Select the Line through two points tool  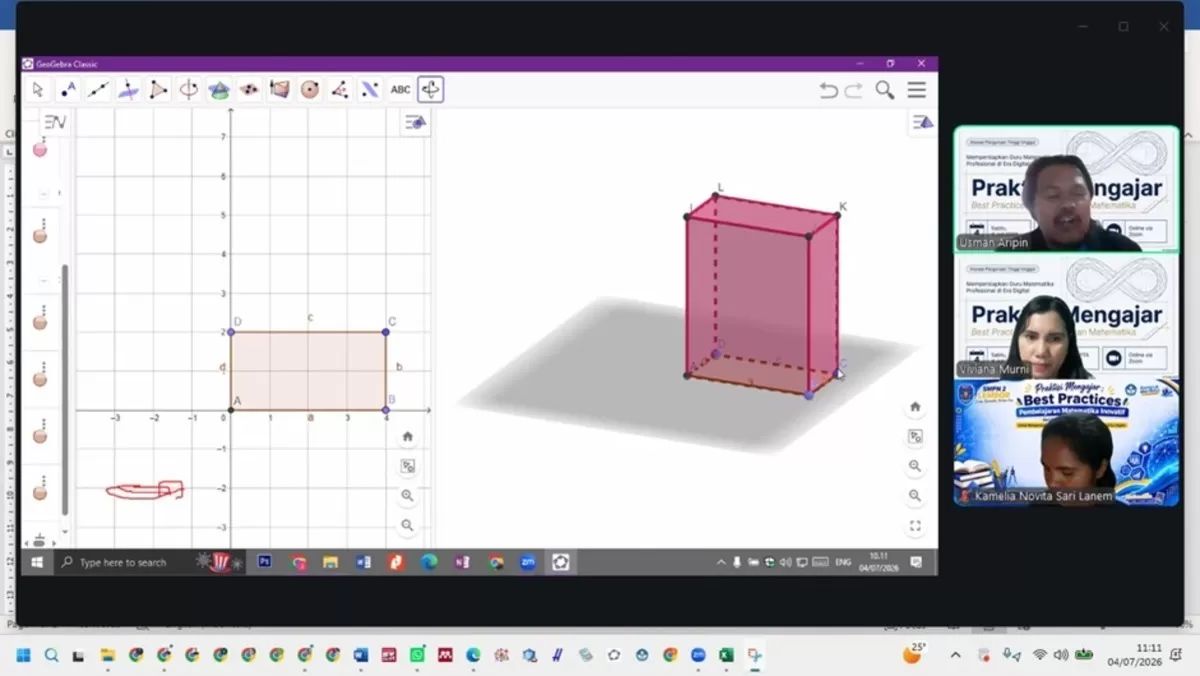(98, 90)
